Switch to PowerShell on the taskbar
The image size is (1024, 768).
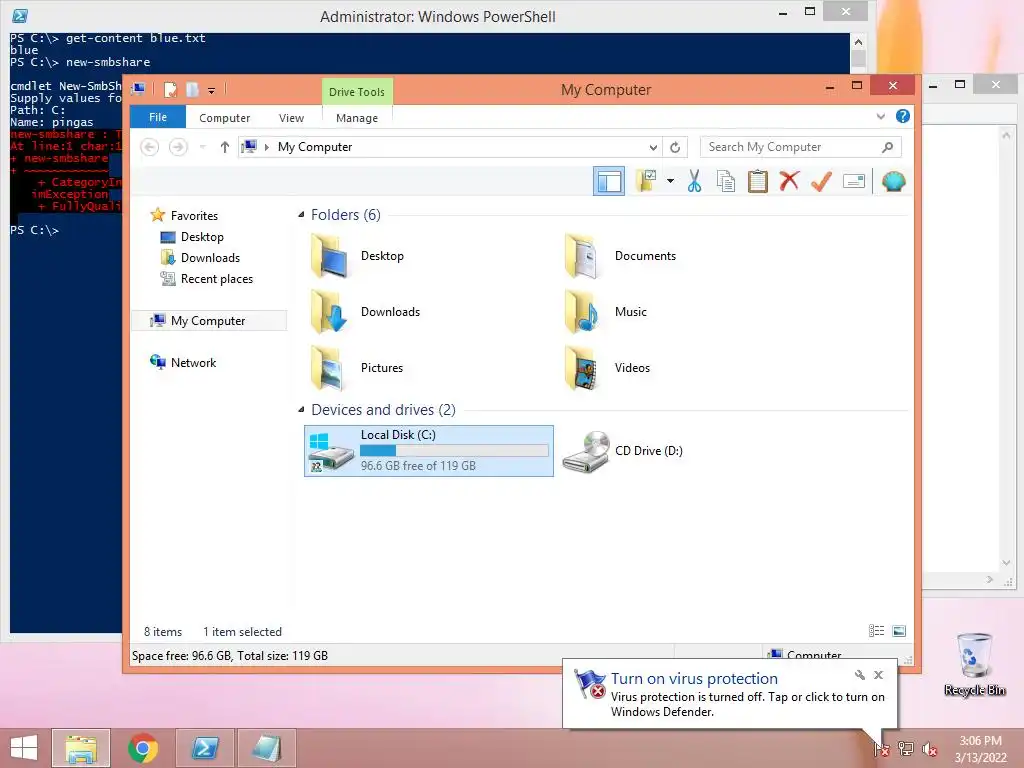point(204,748)
